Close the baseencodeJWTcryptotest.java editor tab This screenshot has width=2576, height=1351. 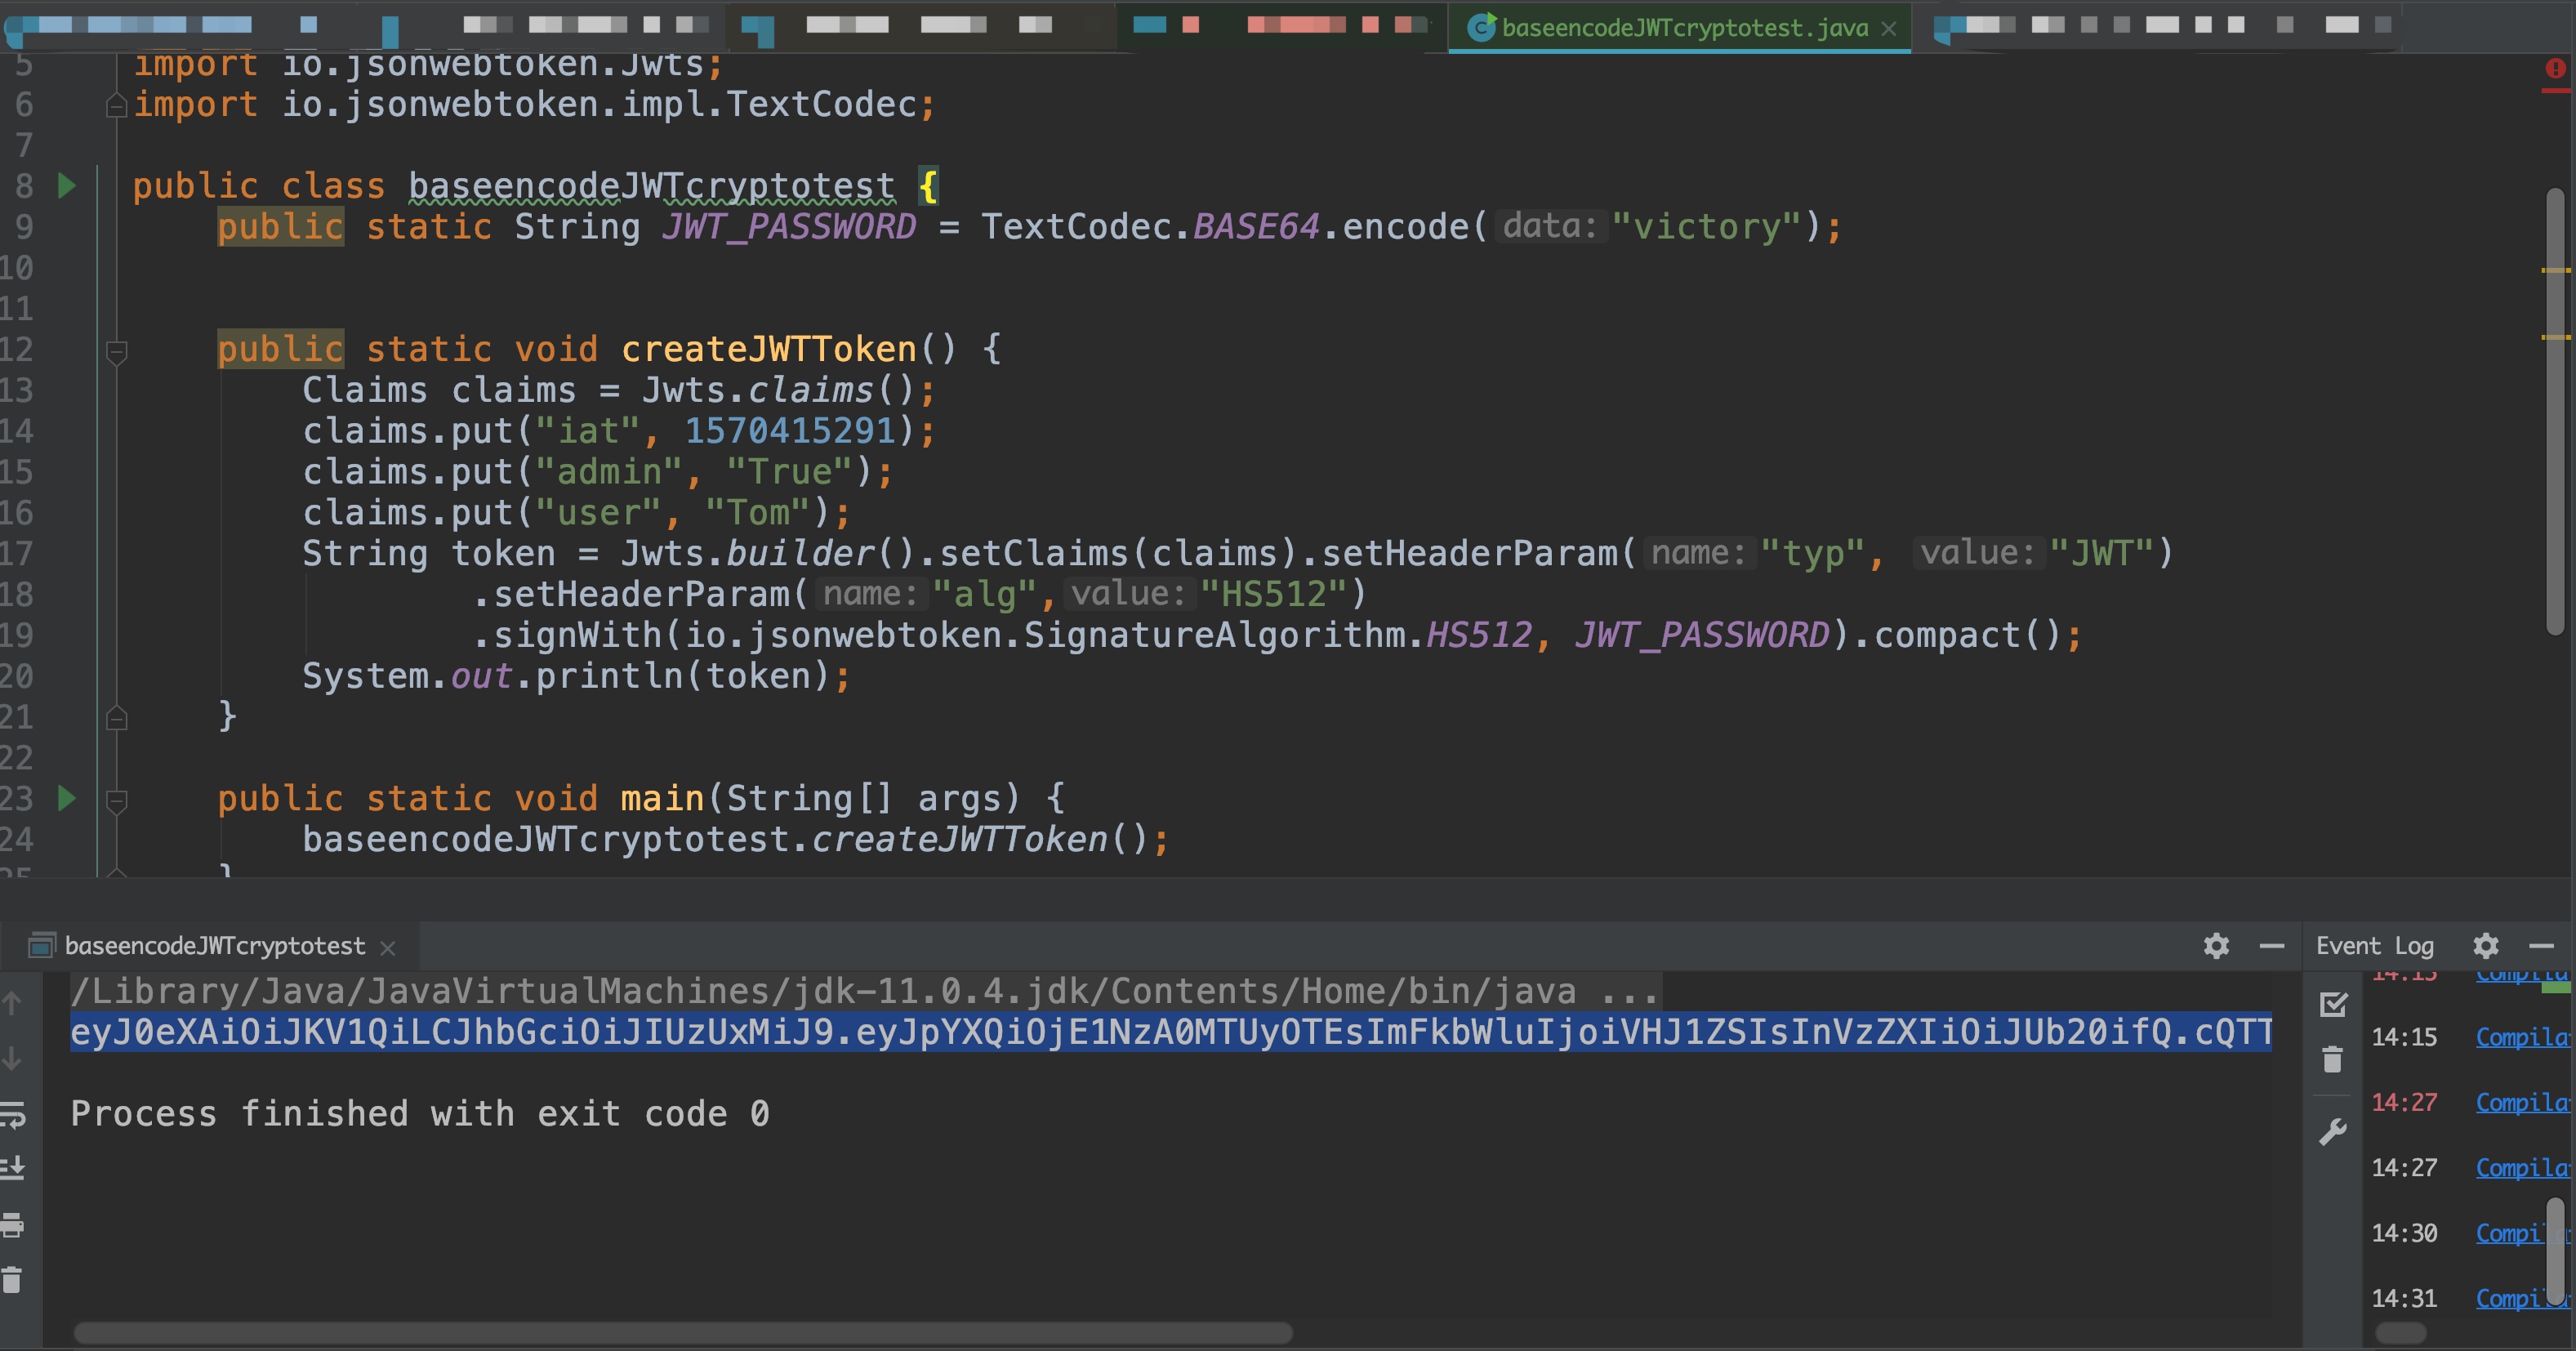(1888, 29)
